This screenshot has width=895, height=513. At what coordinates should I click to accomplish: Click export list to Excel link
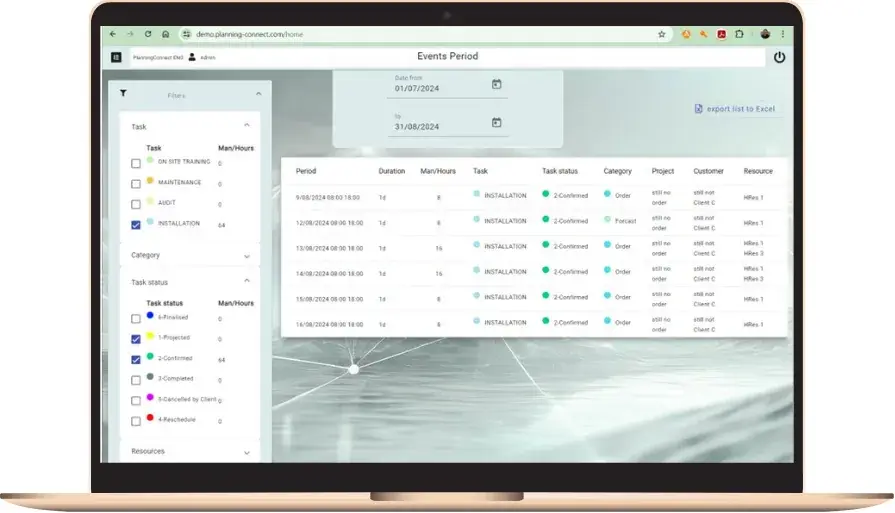tap(740, 109)
